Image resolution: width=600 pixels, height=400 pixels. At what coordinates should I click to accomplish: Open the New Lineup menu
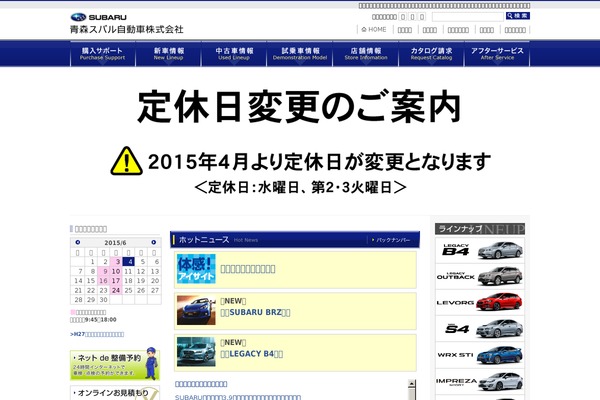click(168, 54)
